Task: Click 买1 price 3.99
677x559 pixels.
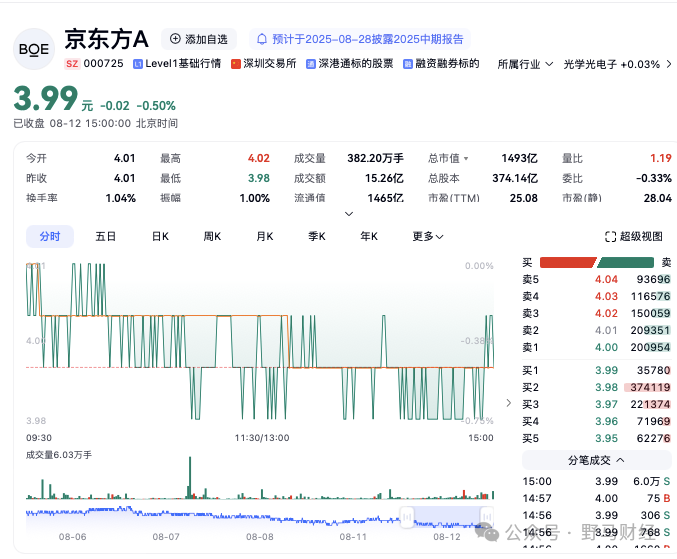Action: click(x=606, y=370)
